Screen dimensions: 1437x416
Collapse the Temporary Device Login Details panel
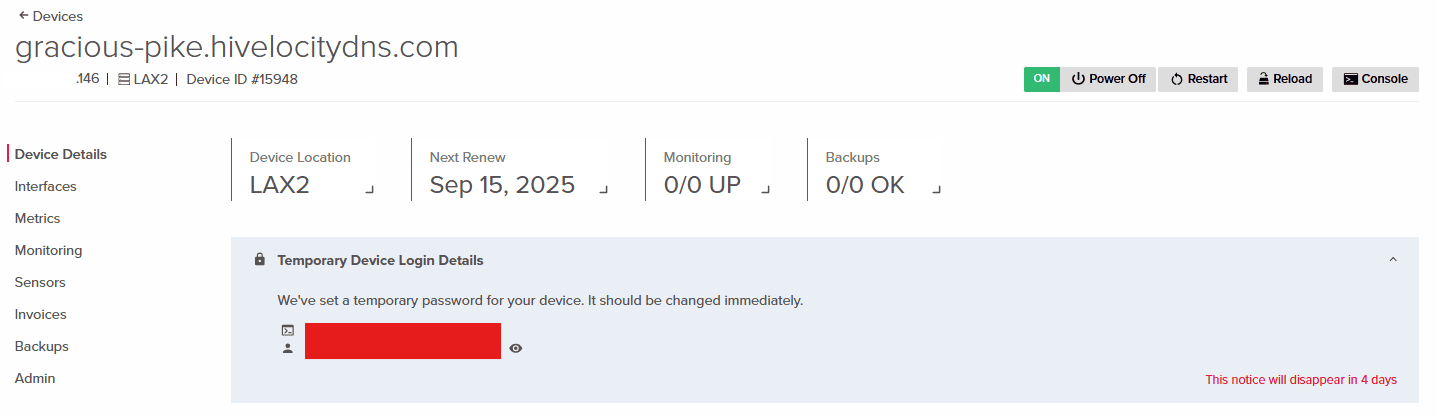point(1393,260)
